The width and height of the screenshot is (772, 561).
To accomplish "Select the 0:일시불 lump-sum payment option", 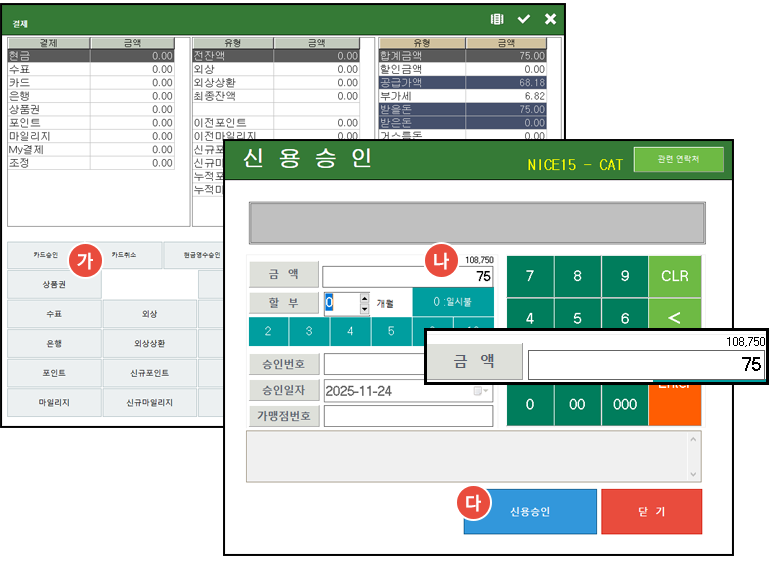I will pyautogui.click(x=452, y=302).
